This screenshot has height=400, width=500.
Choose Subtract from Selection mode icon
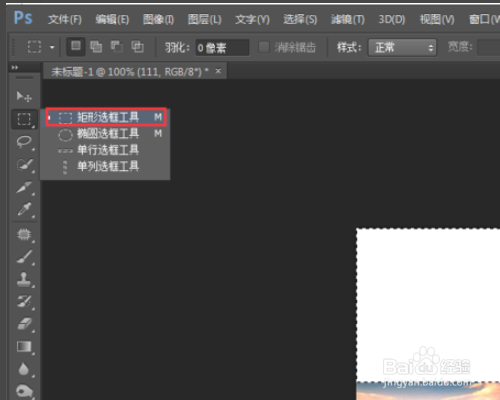pyautogui.click(x=117, y=47)
